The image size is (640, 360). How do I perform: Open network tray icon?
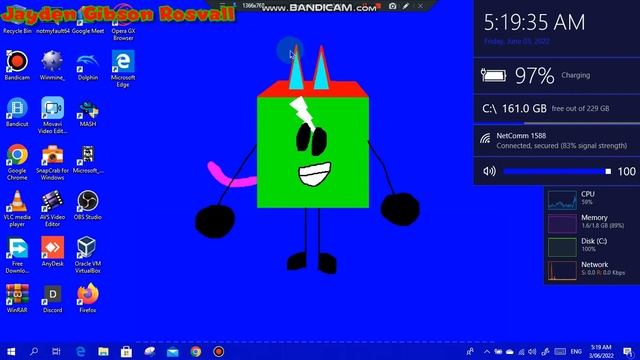pos(521,351)
